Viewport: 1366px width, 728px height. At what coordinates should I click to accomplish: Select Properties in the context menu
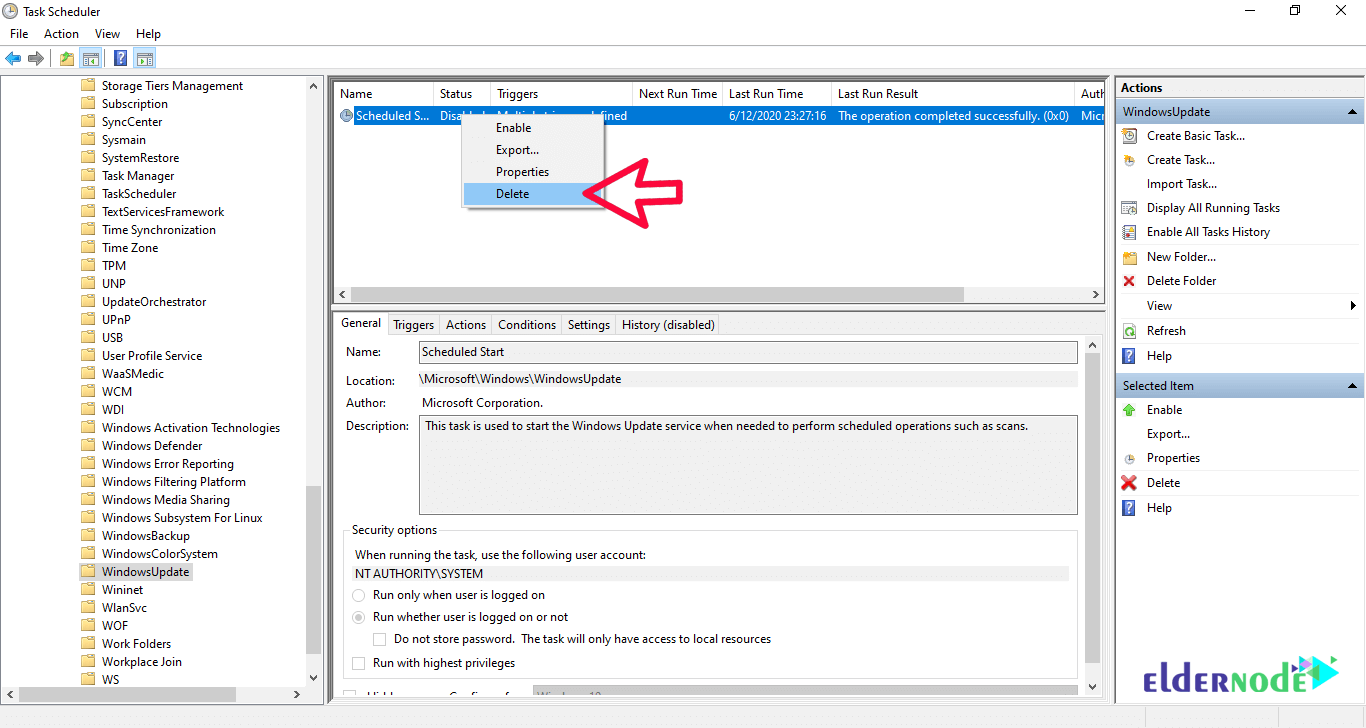tap(521, 171)
